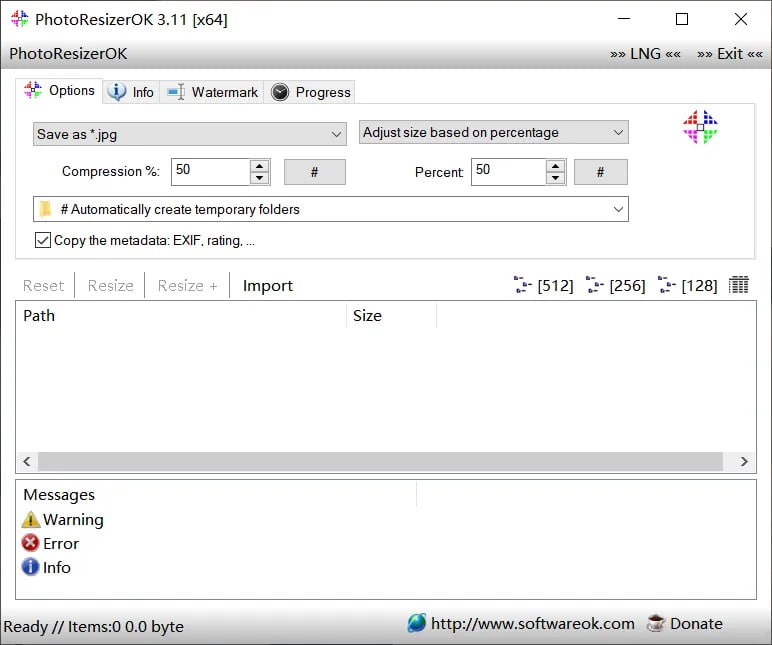The height and width of the screenshot is (645, 772).
Task: Decrease Compression % with down arrow
Action: 259,178
